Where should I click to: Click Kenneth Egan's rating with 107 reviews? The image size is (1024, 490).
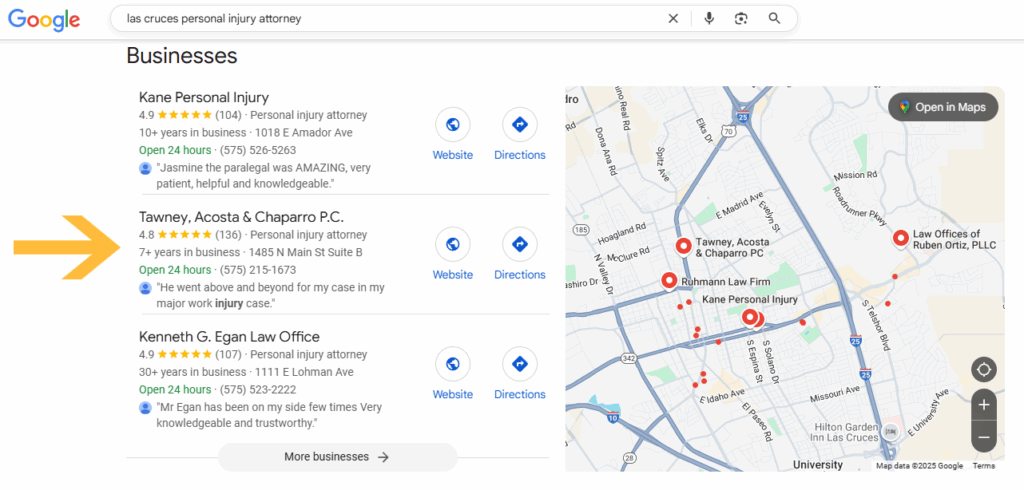[x=190, y=354]
